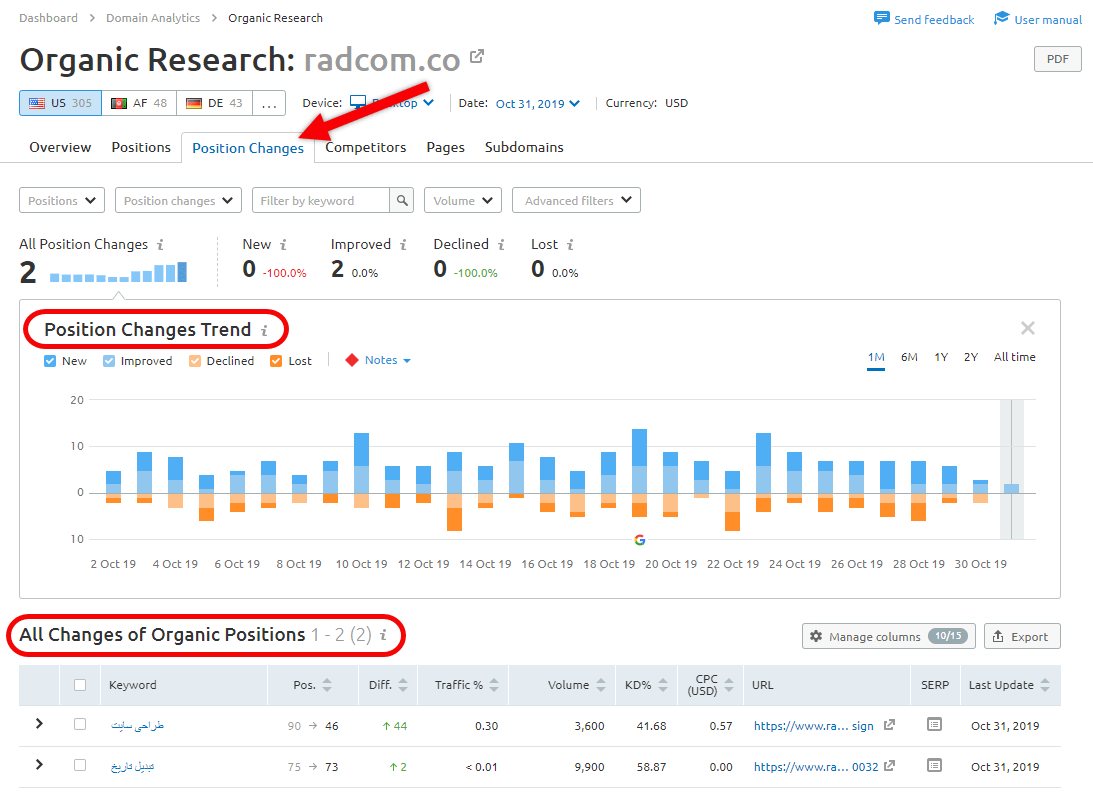
Task: Open the Positions filter dropdown
Action: [x=62, y=201]
